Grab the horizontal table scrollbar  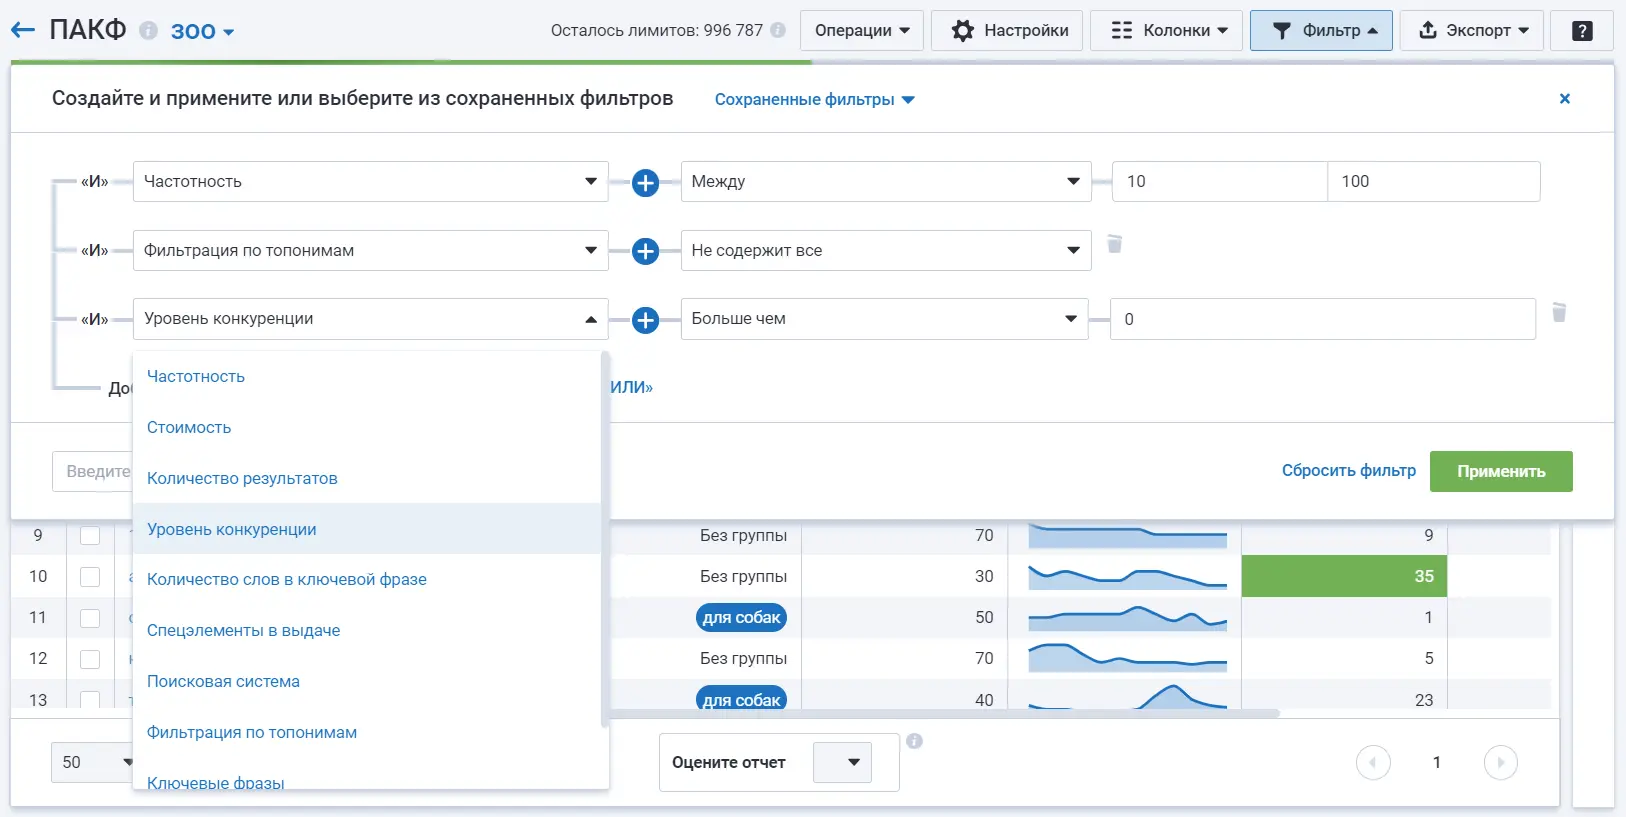click(945, 713)
